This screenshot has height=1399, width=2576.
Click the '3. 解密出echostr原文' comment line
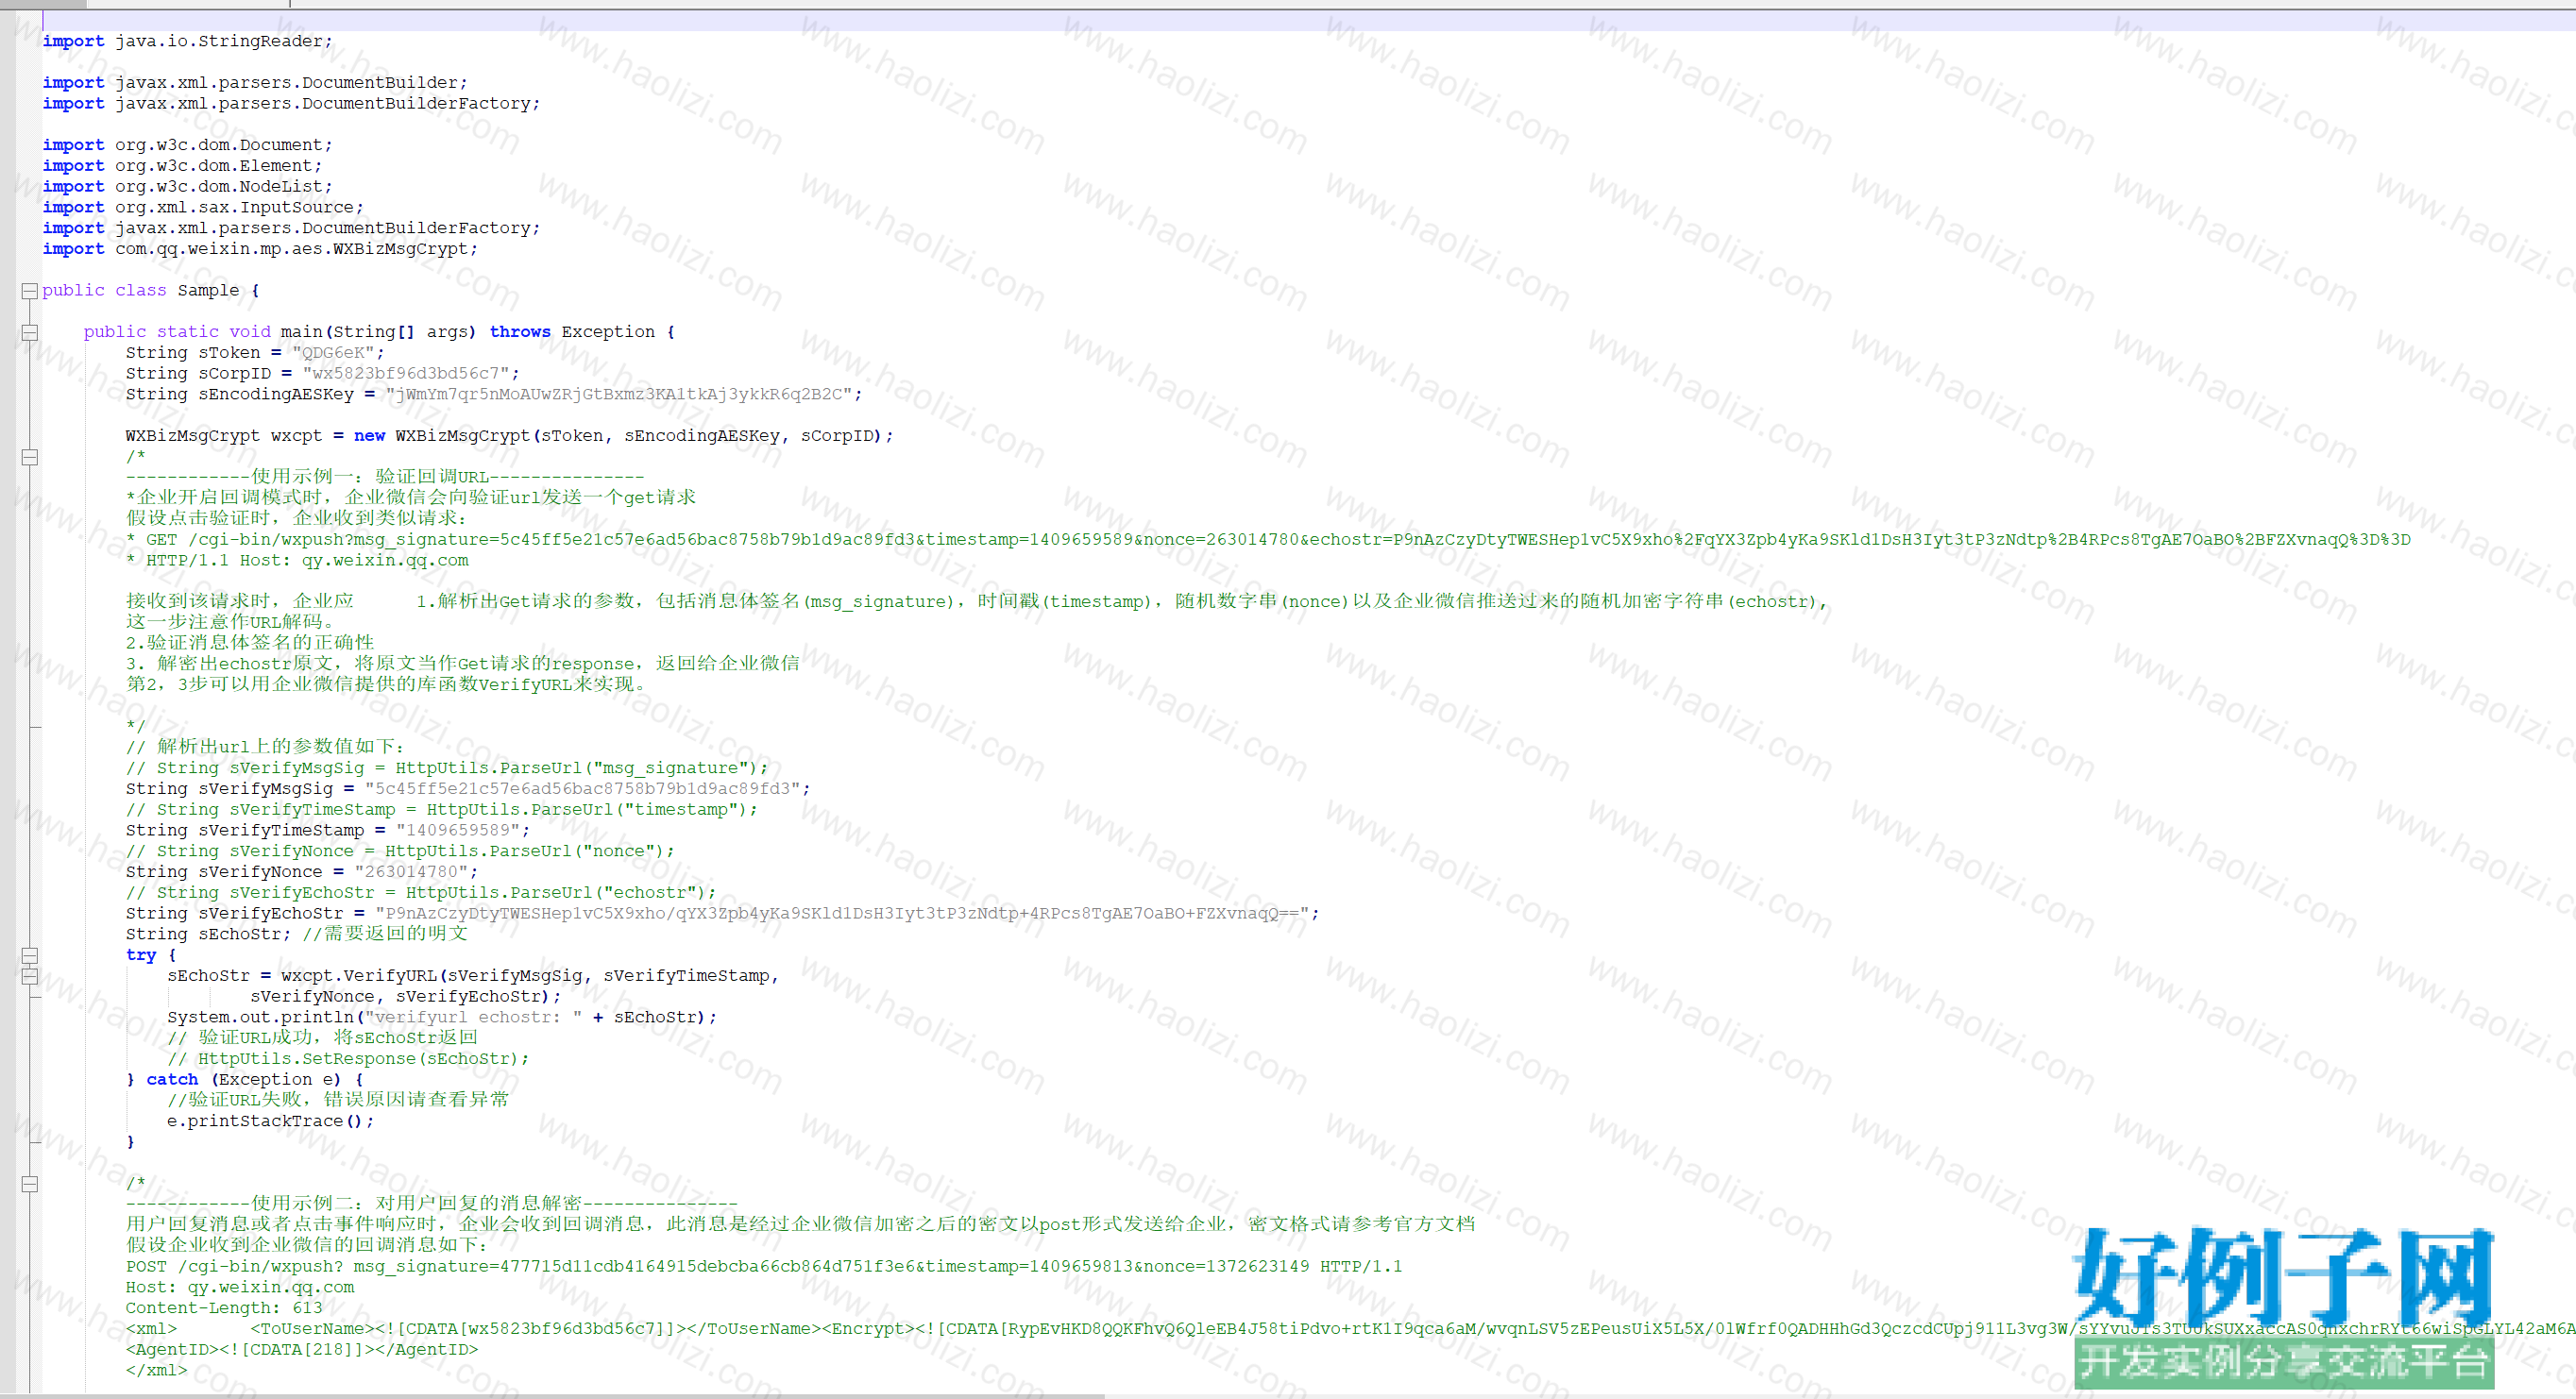tap(463, 664)
